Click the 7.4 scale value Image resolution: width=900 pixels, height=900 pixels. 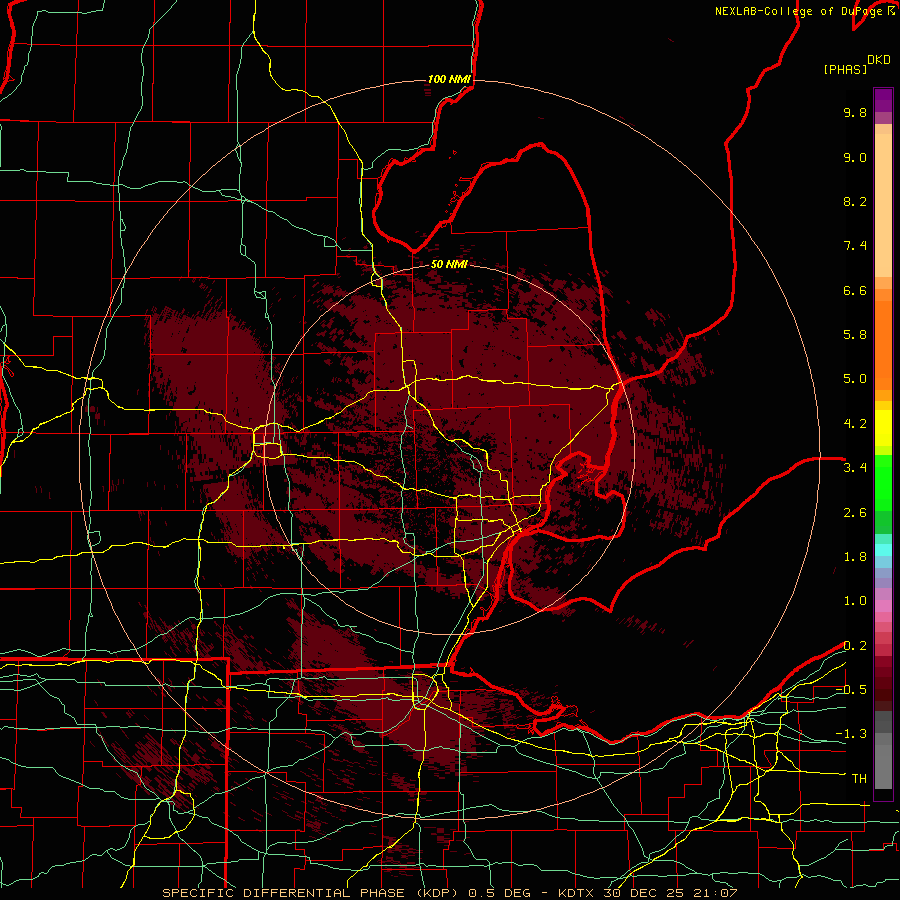pyautogui.click(x=855, y=246)
